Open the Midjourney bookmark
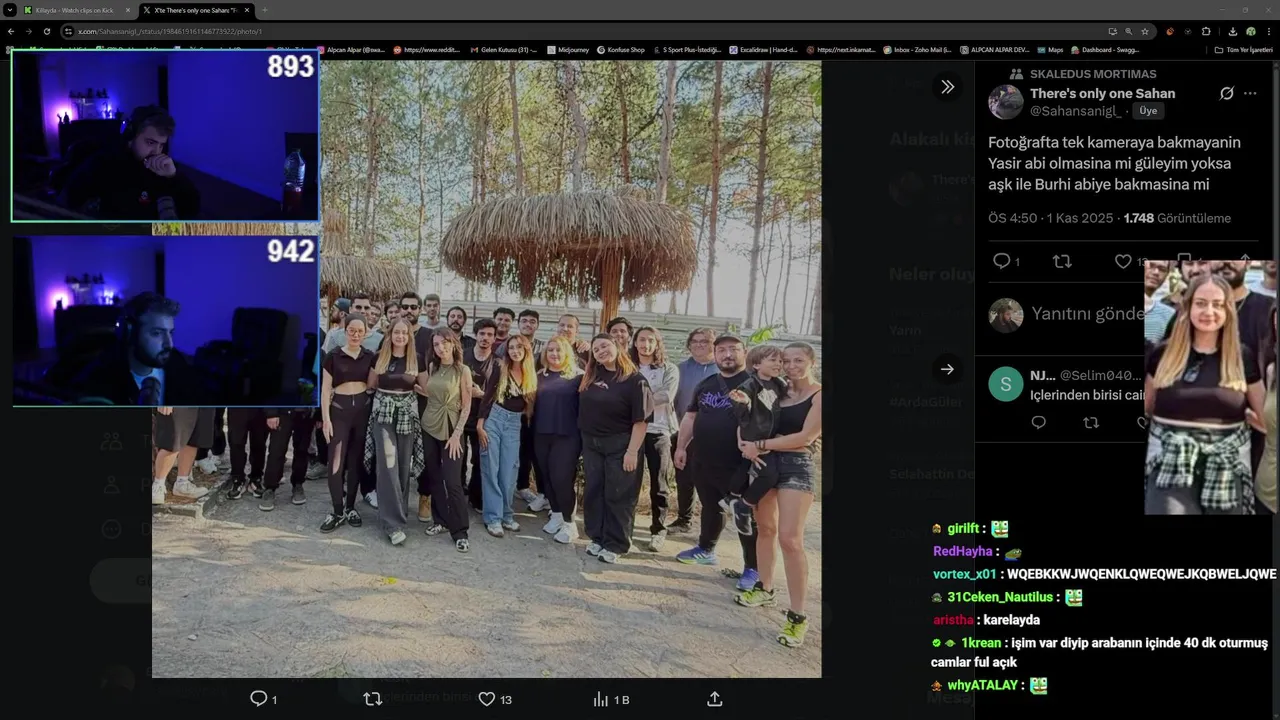Screen dimensions: 1280x720 point(568,49)
